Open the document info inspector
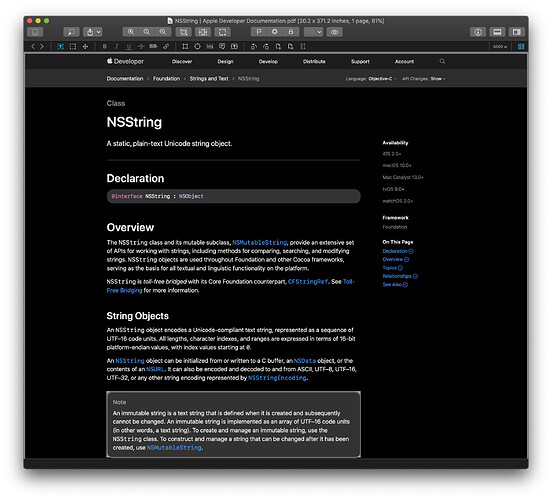Viewport: 552px width, 500px height. tap(478, 32)
